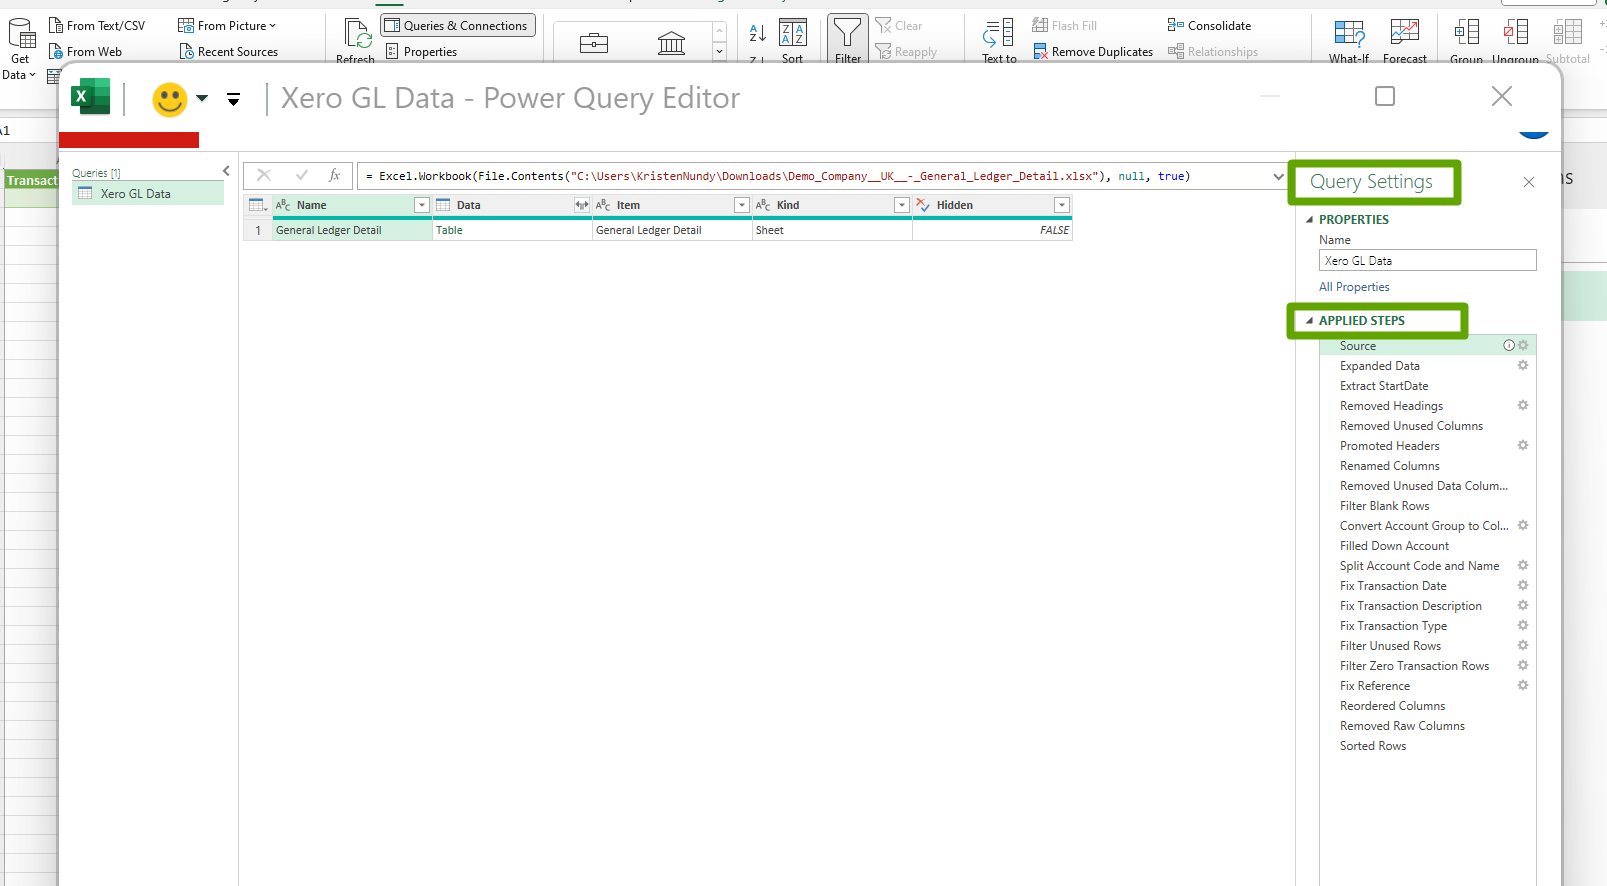
Task: Open From Picture dropdown in Excel ribbon
Action: click(227, 26)
